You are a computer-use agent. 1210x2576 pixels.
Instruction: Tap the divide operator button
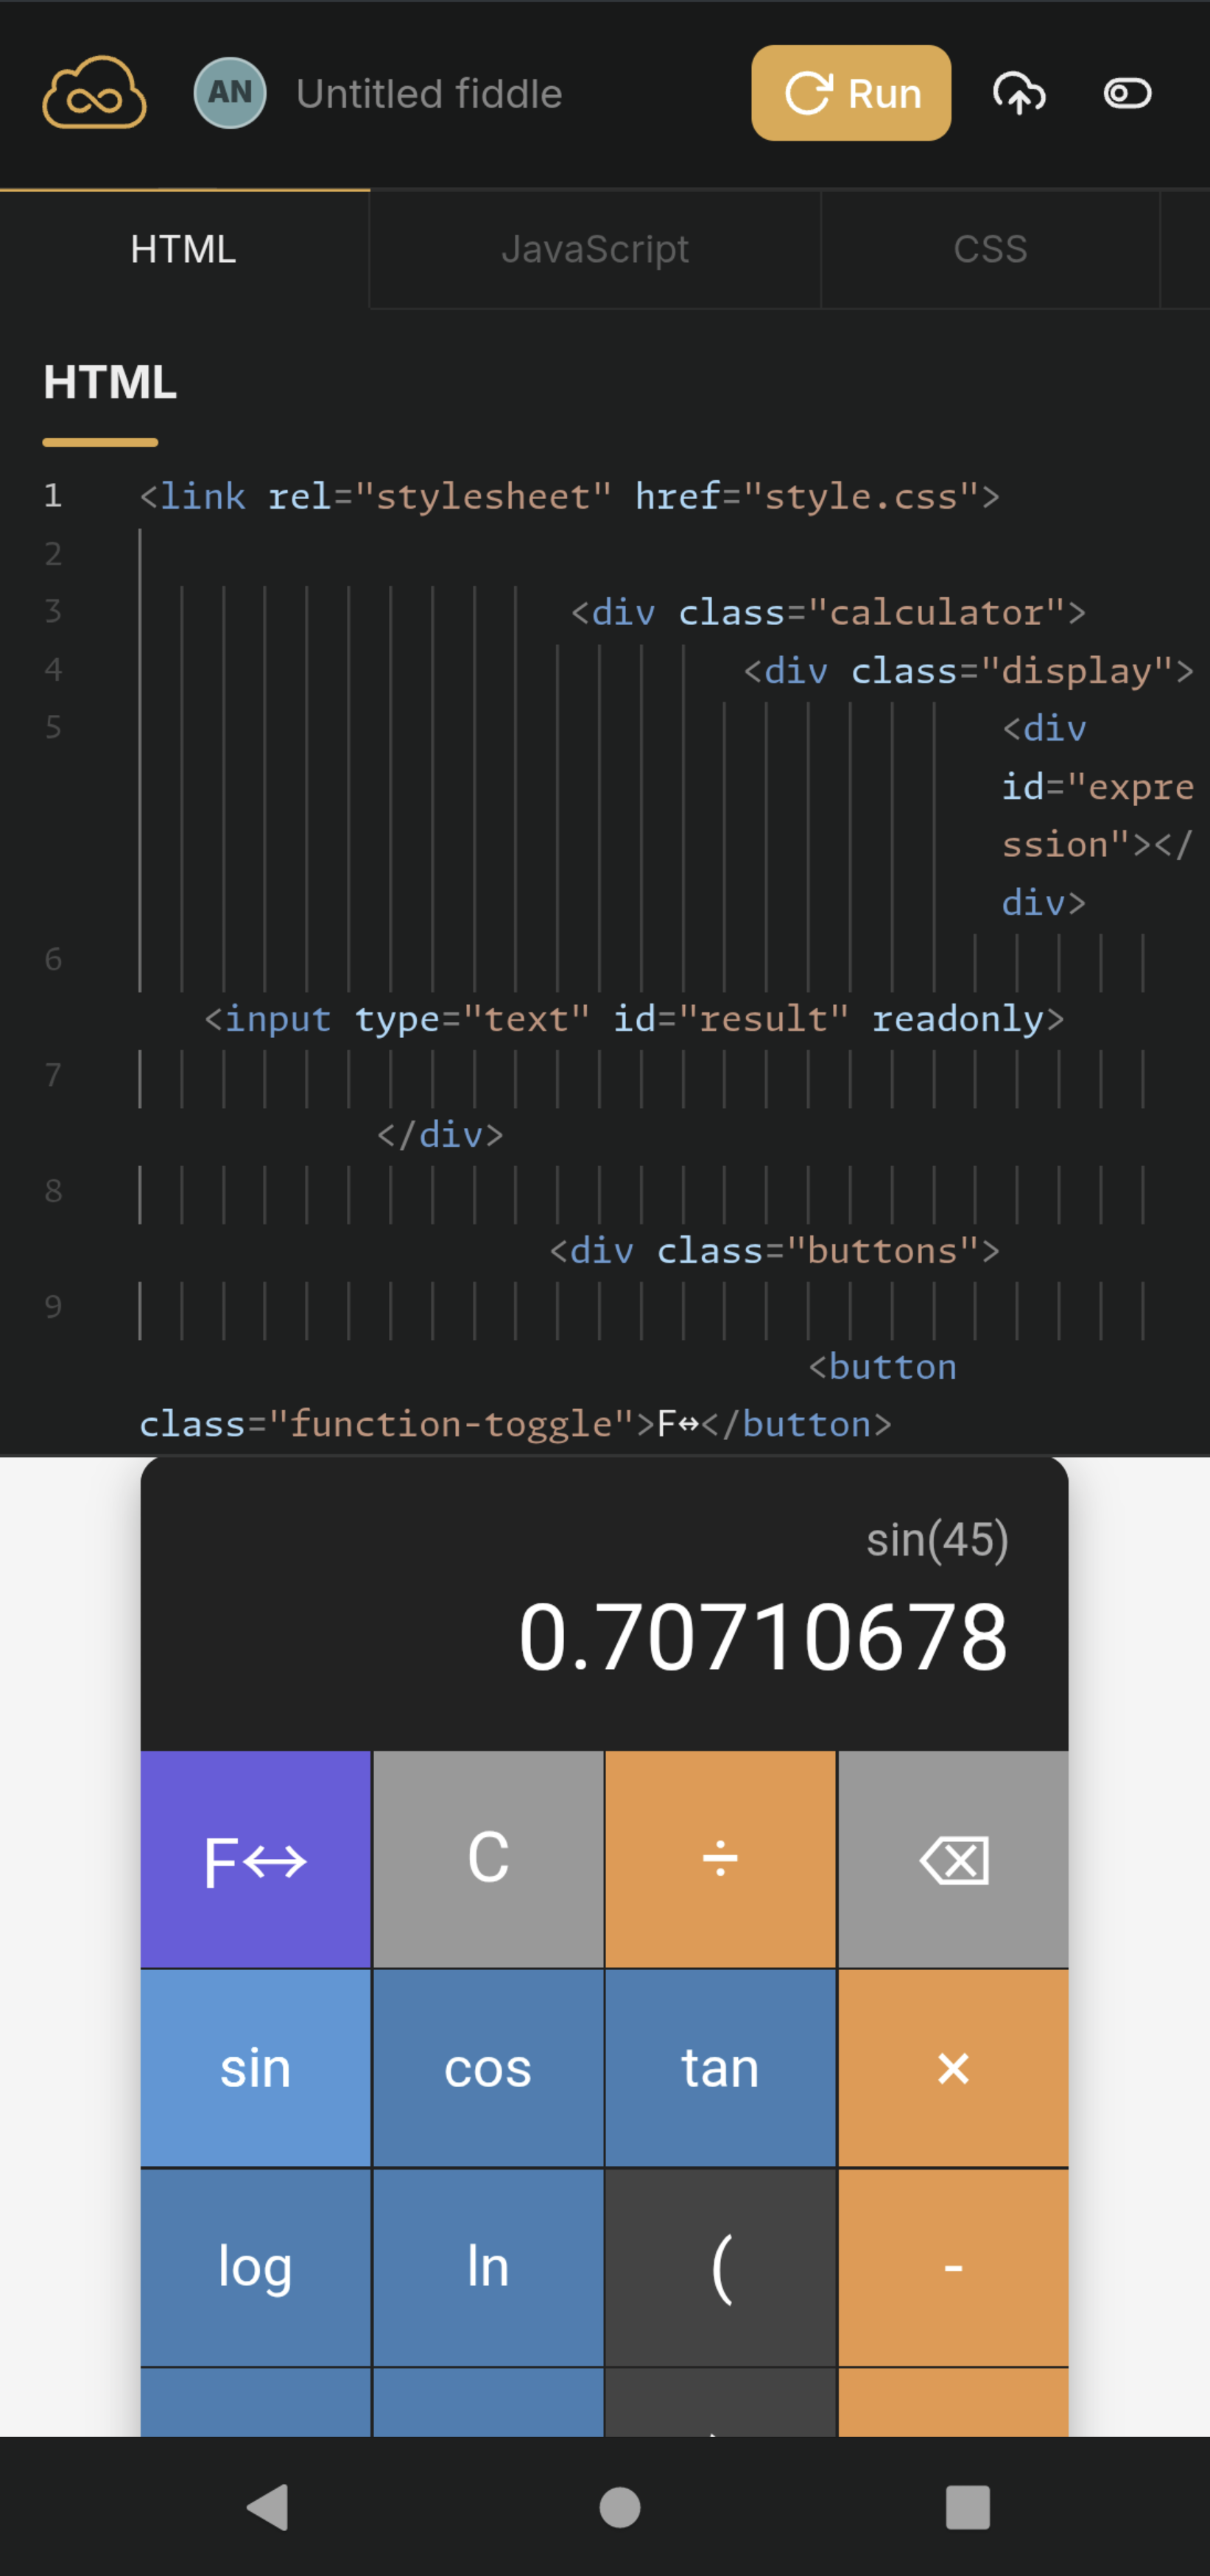tap(720, 1860)
